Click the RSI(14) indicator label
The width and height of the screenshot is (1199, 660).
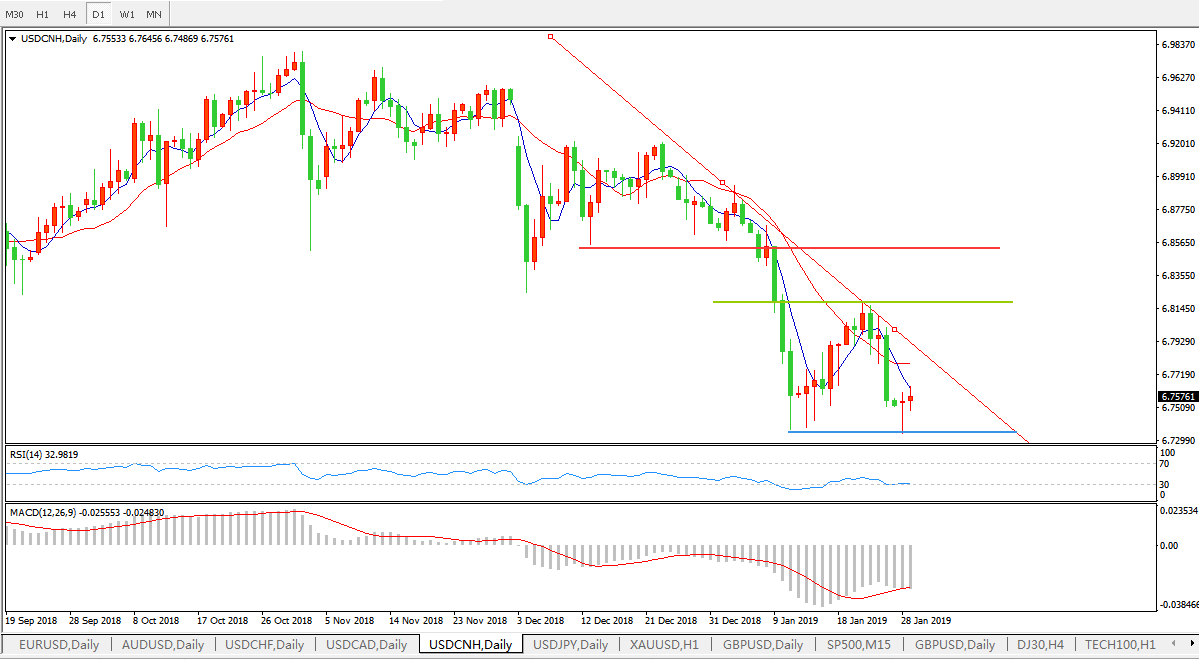pyautogui.click(x=43, y=455)
